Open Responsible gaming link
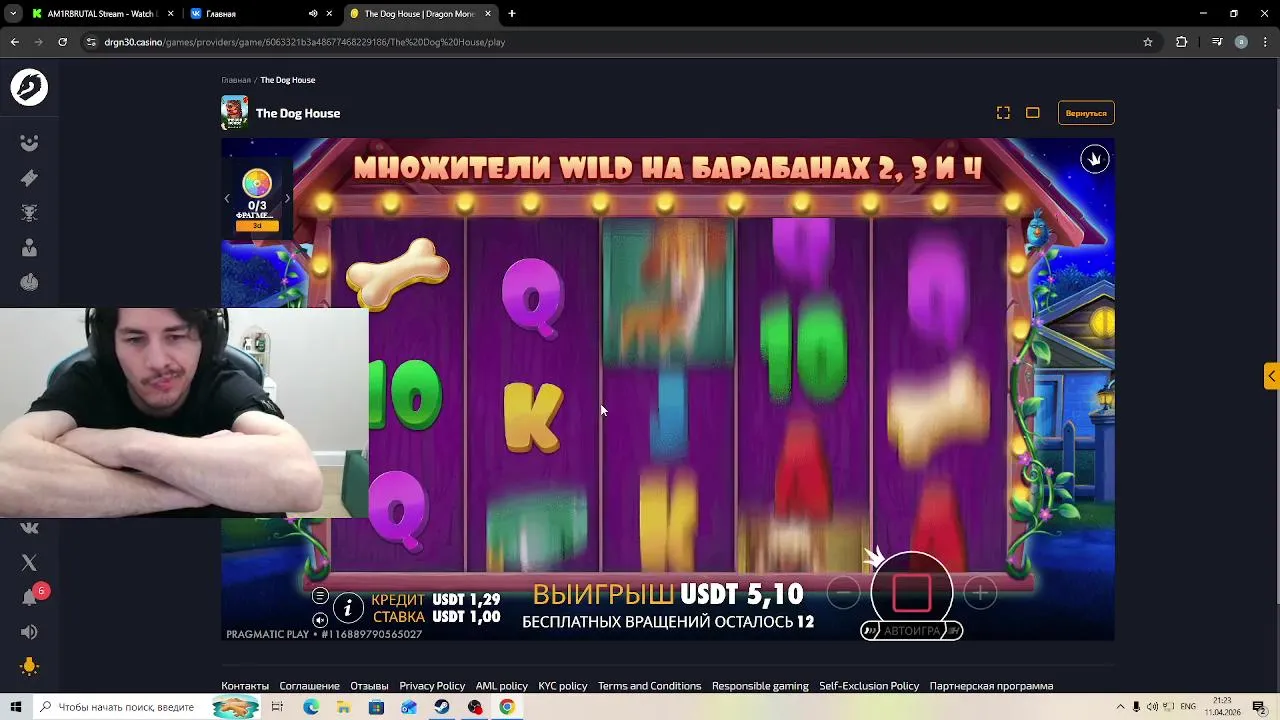The image size is (1280, 720). (760, 686)
